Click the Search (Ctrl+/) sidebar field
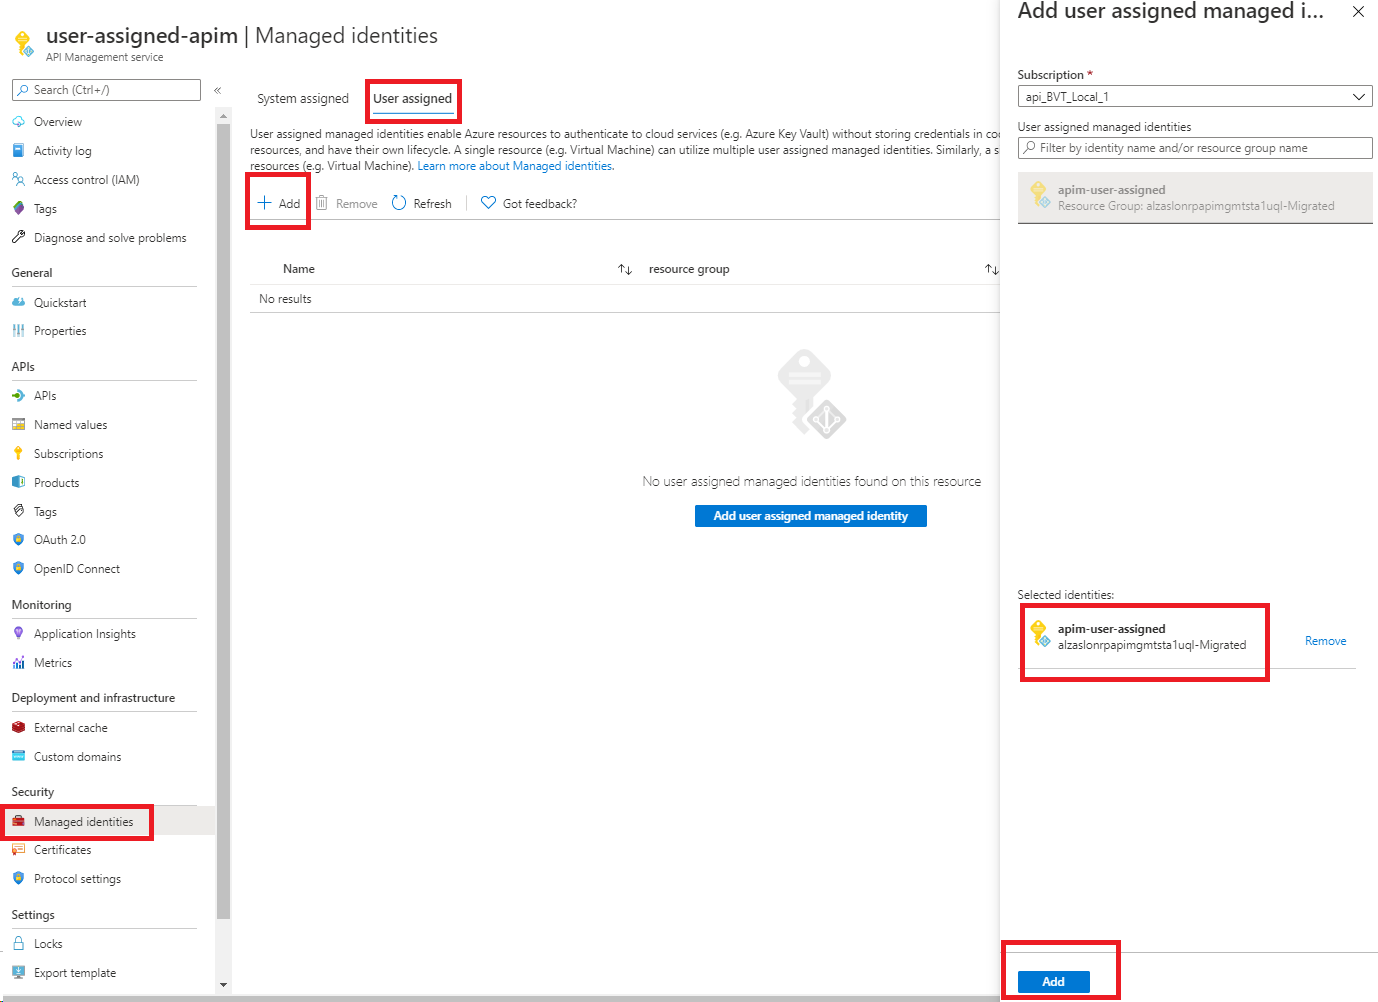The image size is (1378, 1002). point(106,90)
